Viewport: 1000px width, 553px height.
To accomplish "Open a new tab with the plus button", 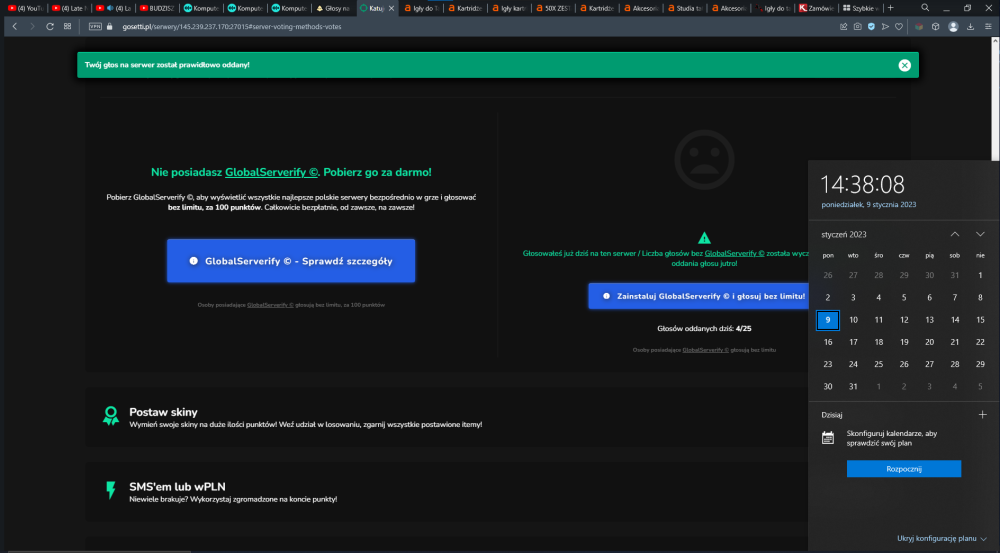I will [x=891, y=8].
